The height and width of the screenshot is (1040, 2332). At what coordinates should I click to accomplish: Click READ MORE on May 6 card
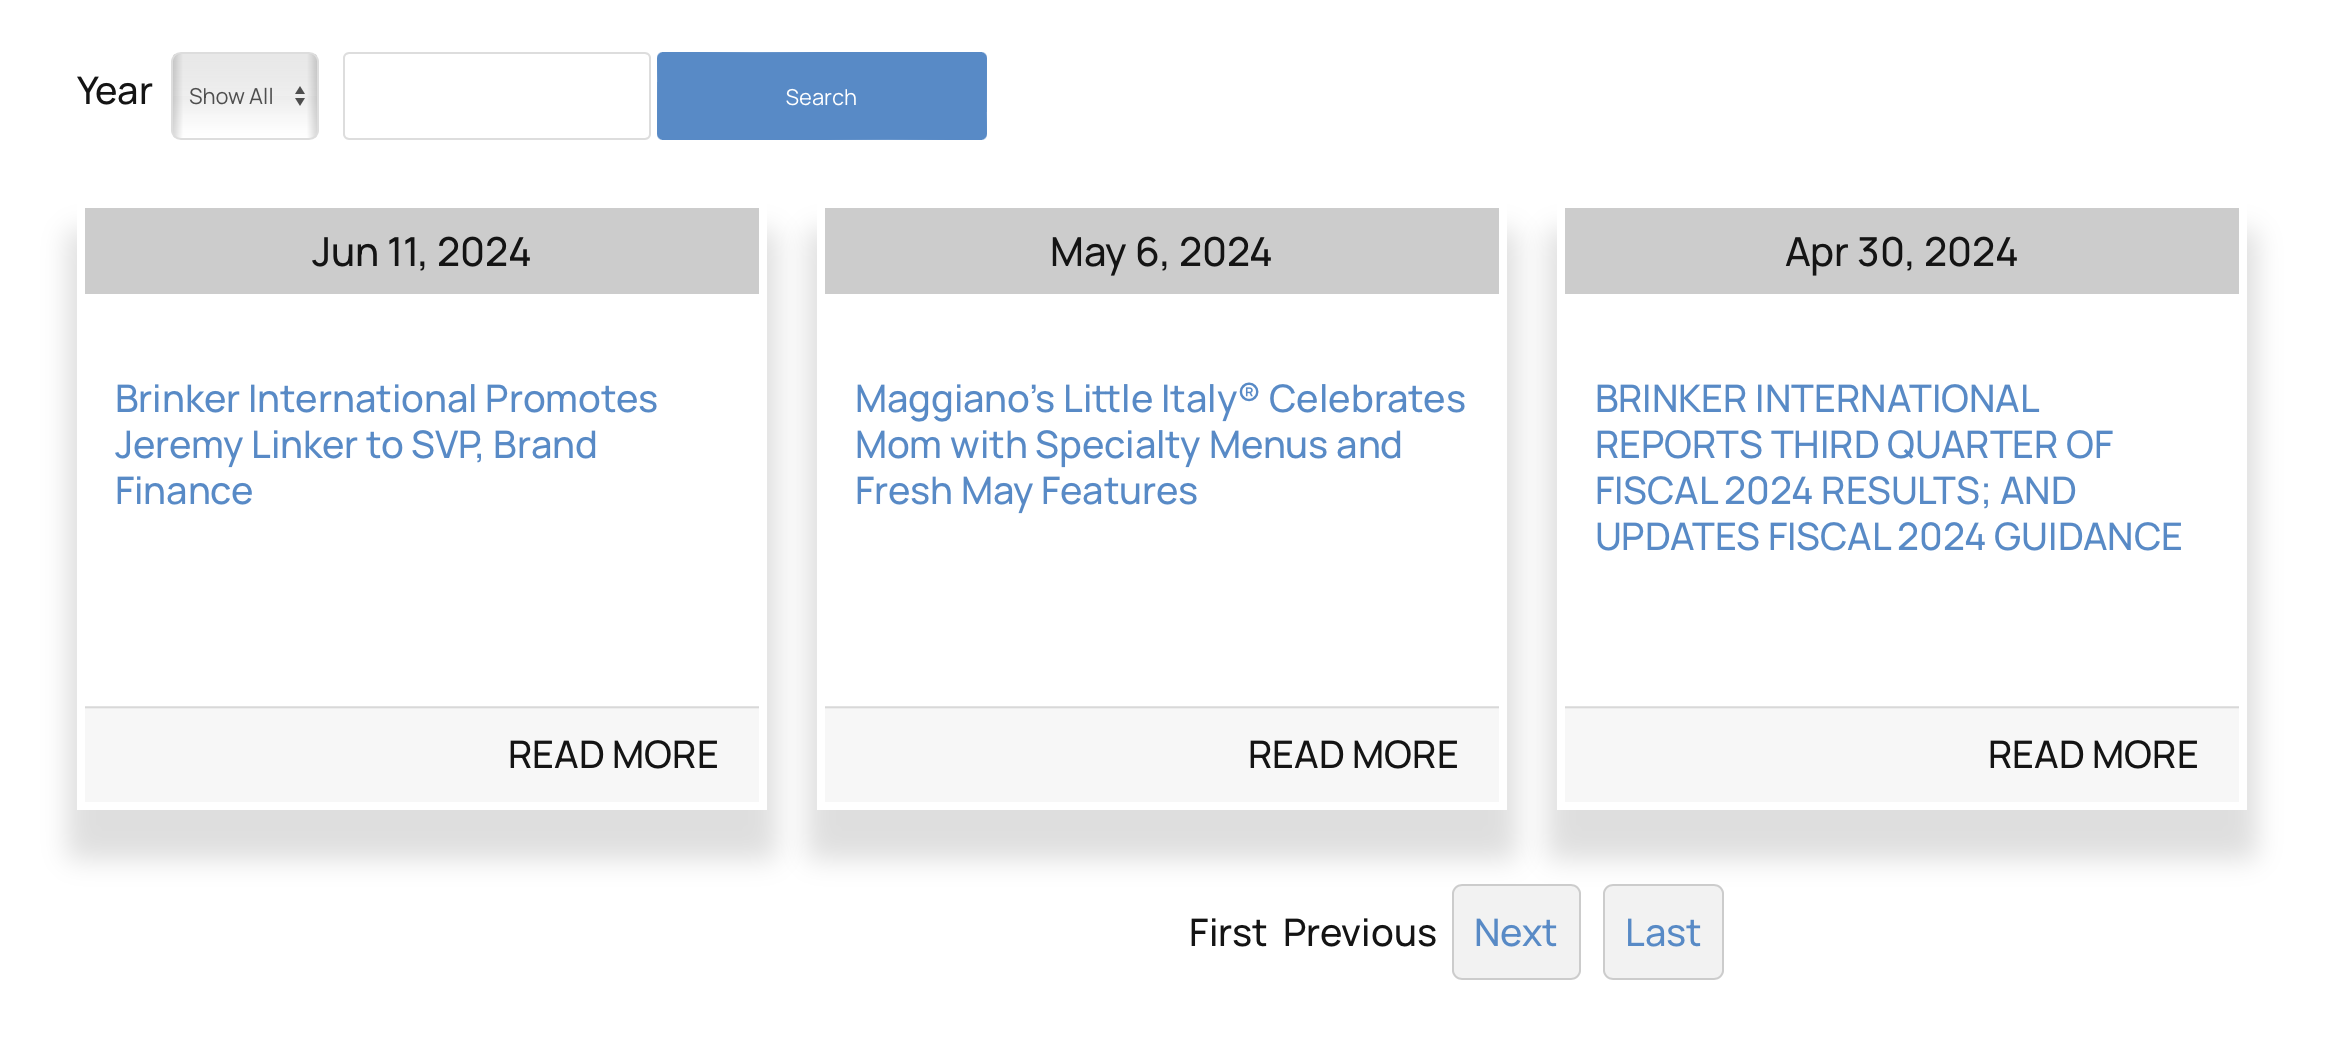[x=1352, y=755]
